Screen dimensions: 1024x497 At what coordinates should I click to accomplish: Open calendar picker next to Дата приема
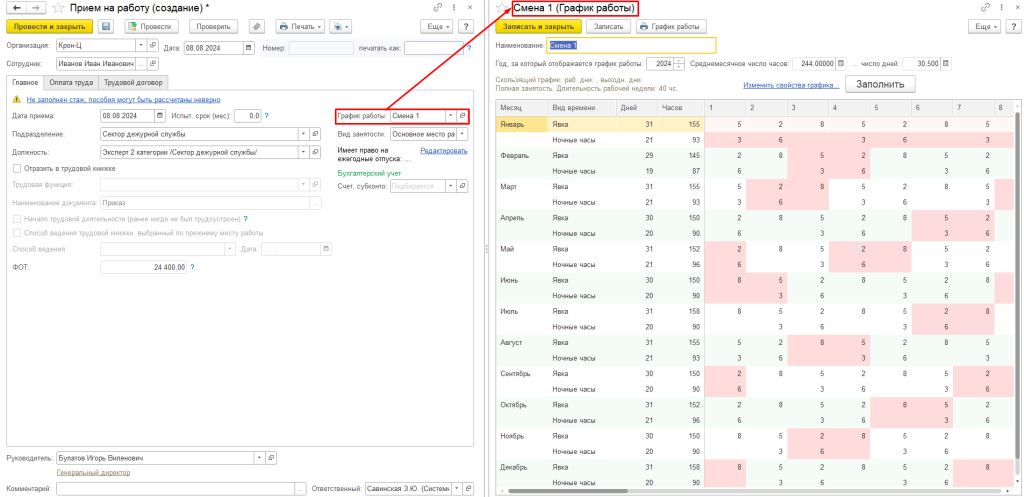(x=160, y=116)
